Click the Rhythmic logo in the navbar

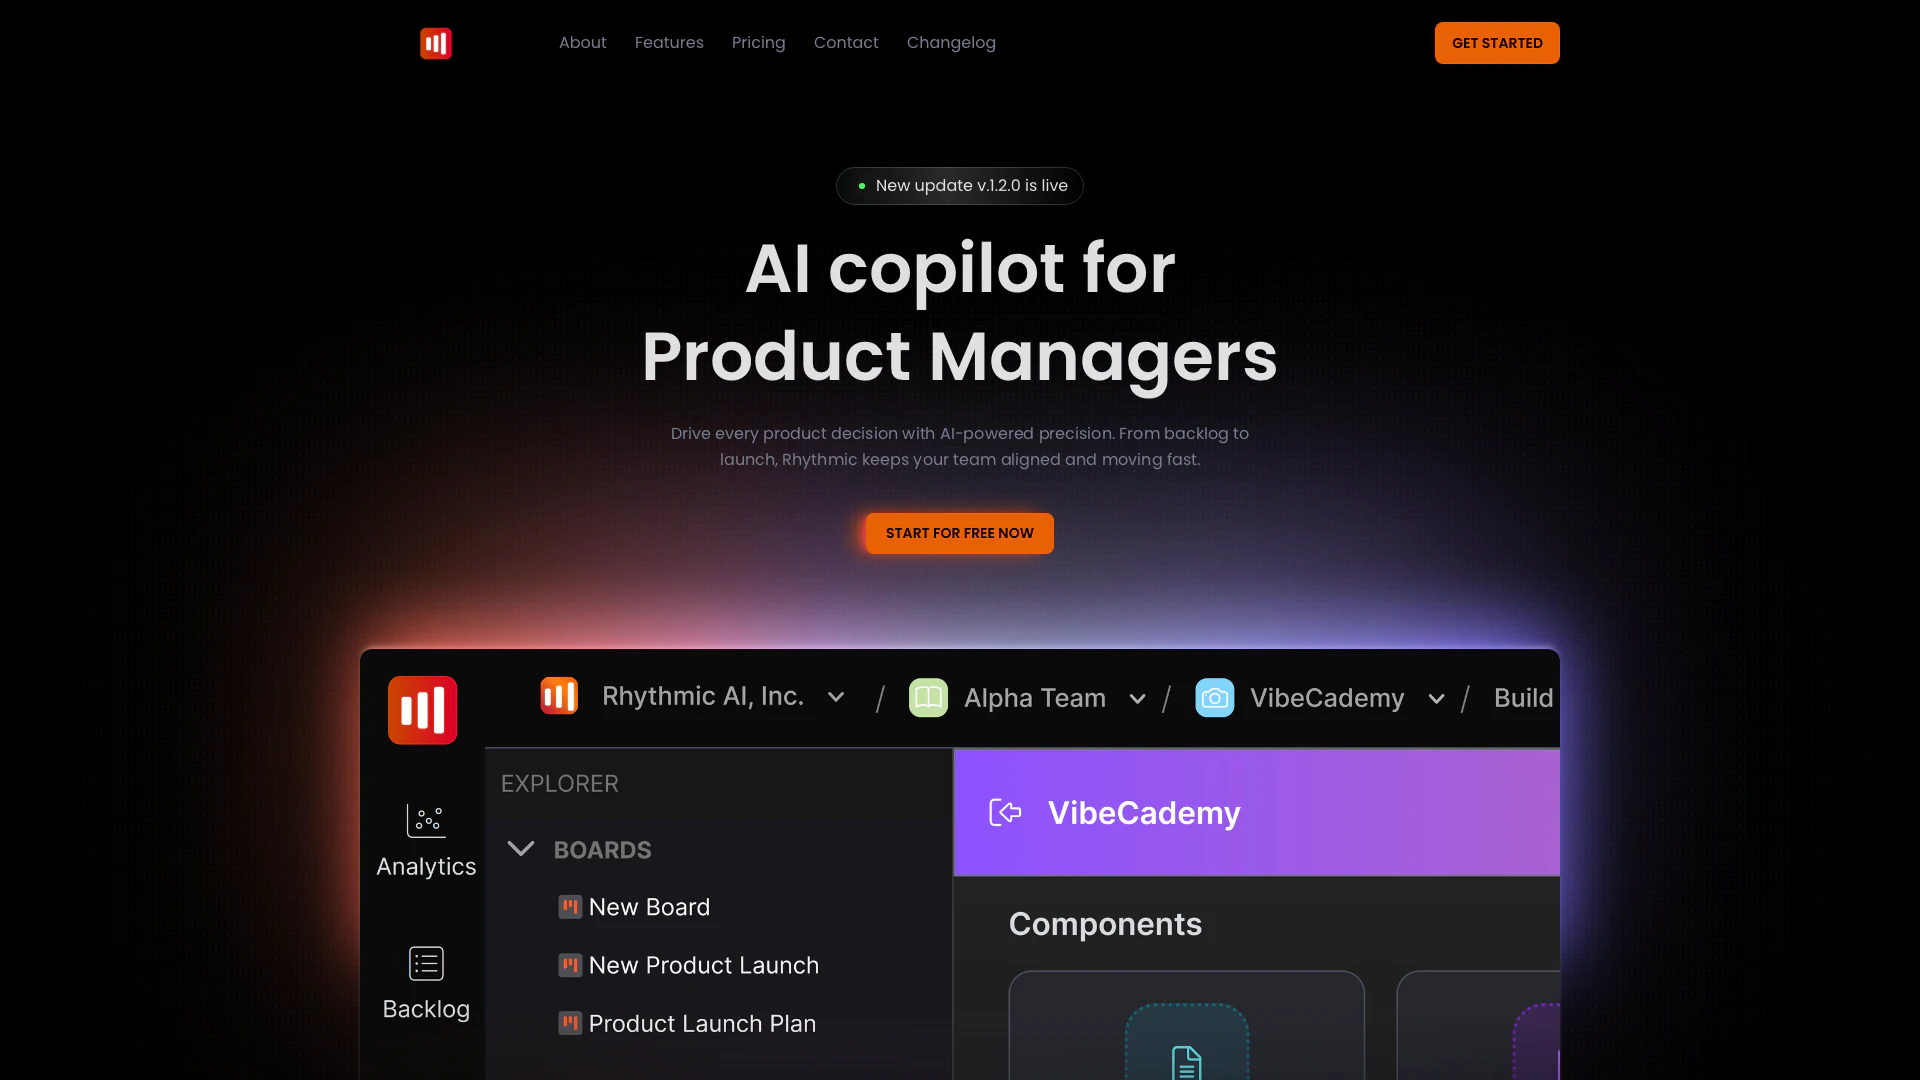click(x=436, y=43)
